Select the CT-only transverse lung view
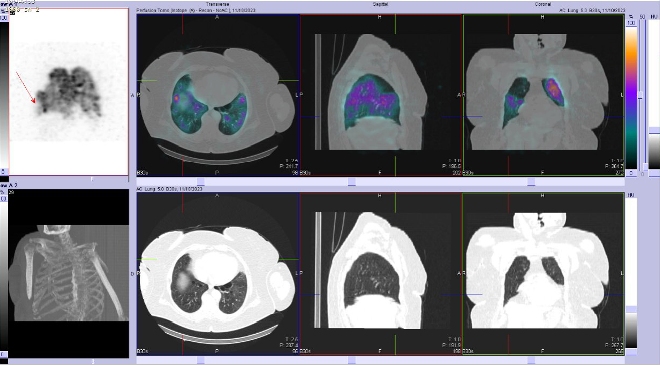The image size is (660, 365). tap(218, 274)
